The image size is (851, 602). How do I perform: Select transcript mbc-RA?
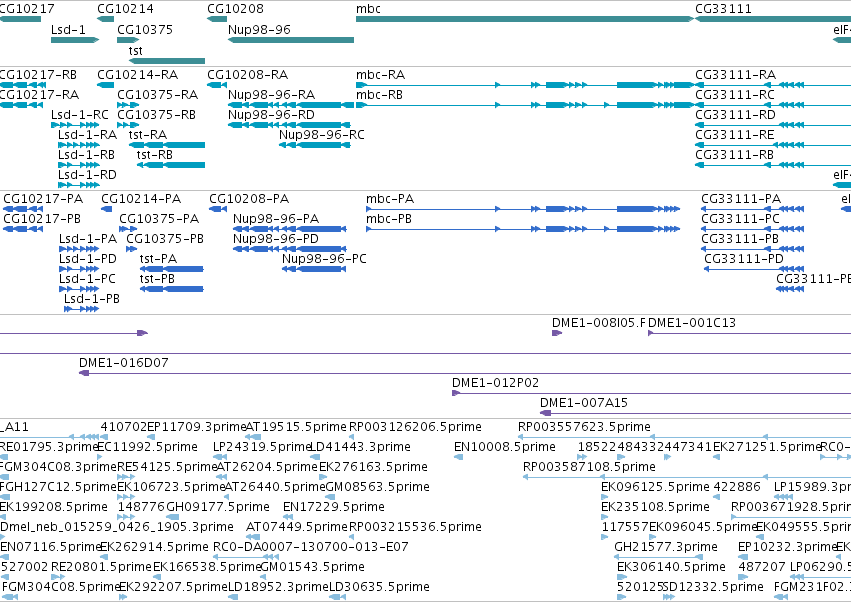click(x=525, y=85)
